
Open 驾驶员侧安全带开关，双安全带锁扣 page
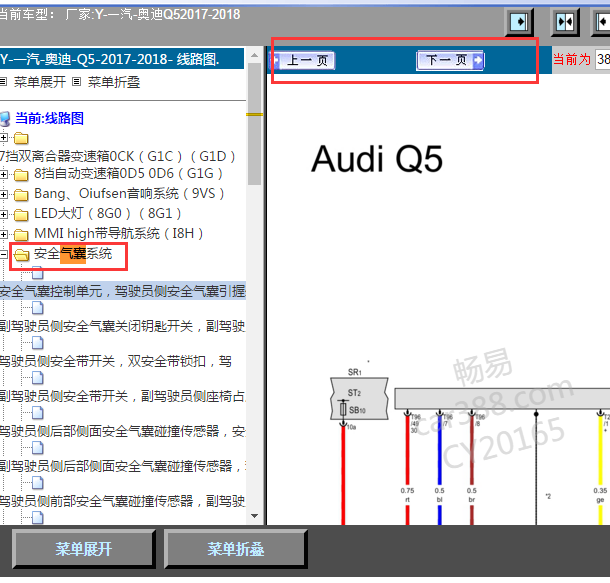(116, 361)
